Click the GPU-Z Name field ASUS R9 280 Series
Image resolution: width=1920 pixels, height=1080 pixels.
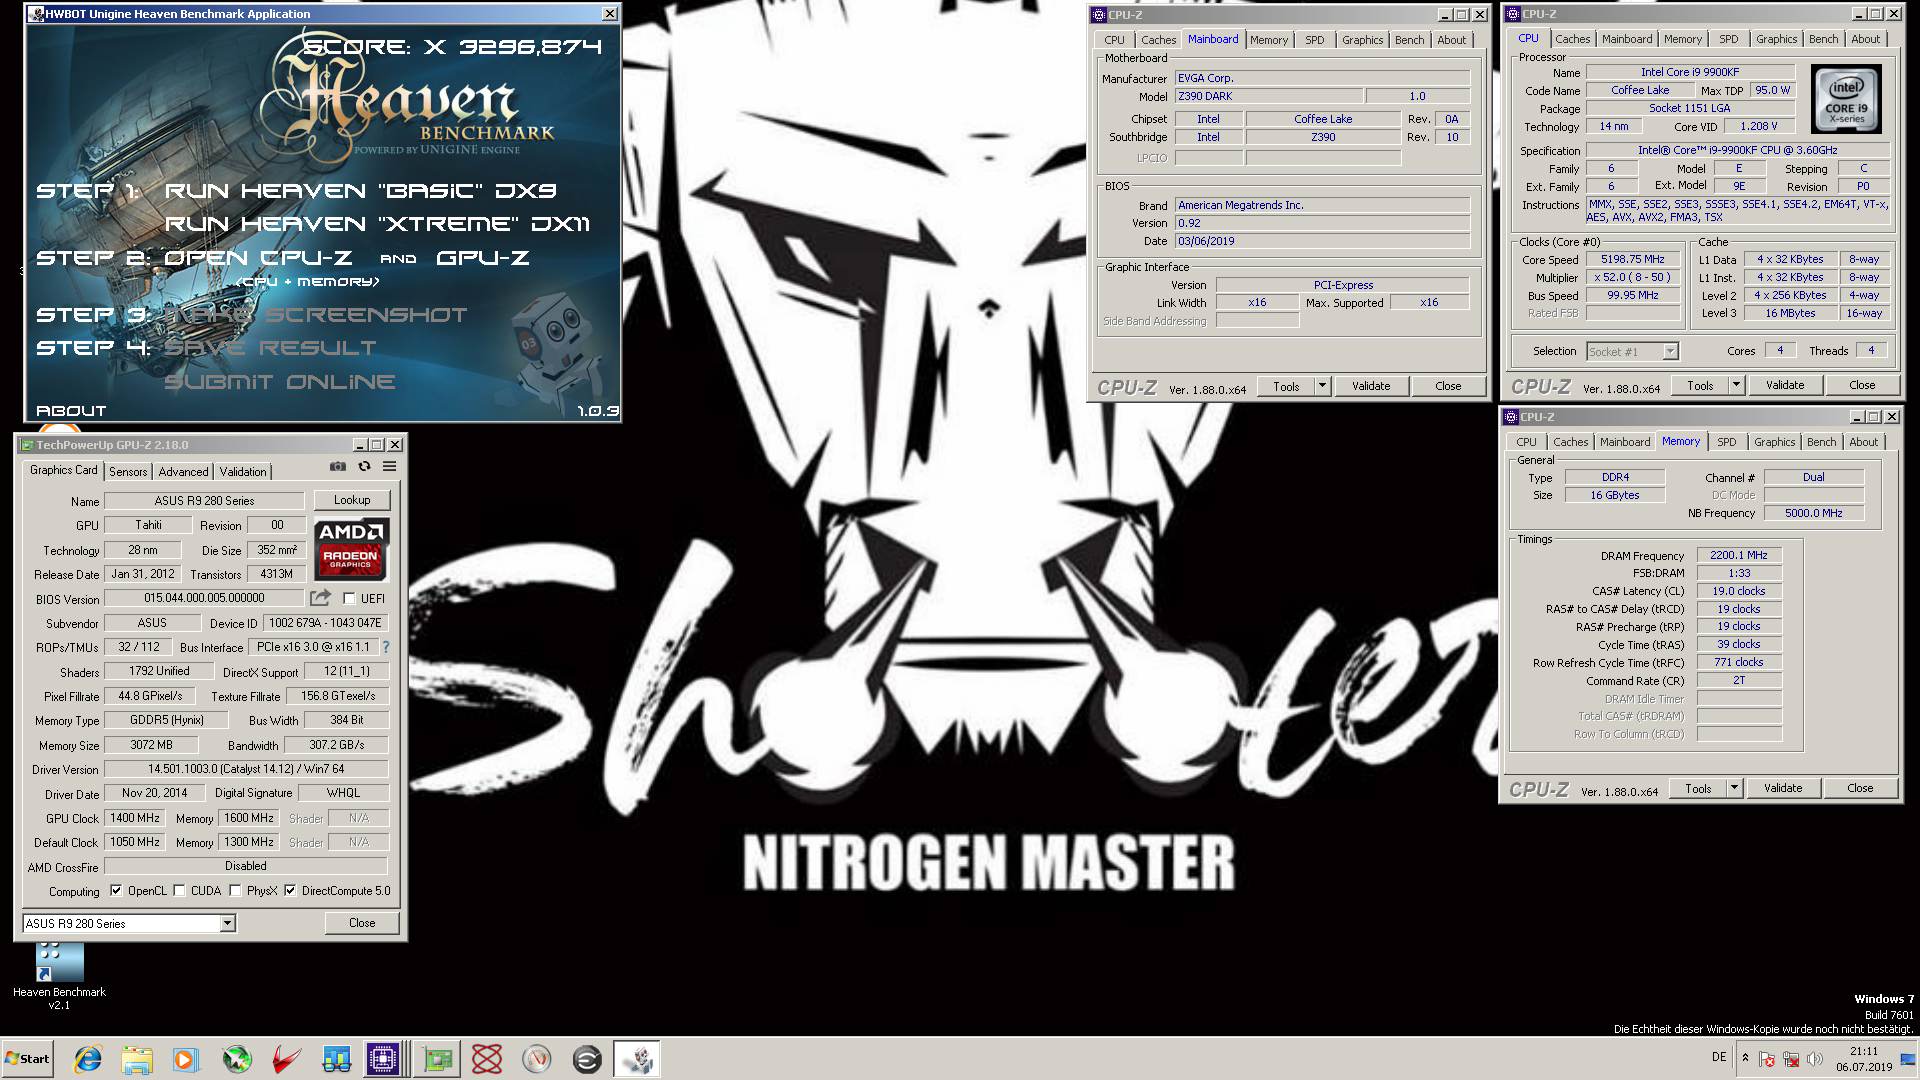[x=204, y=500]
